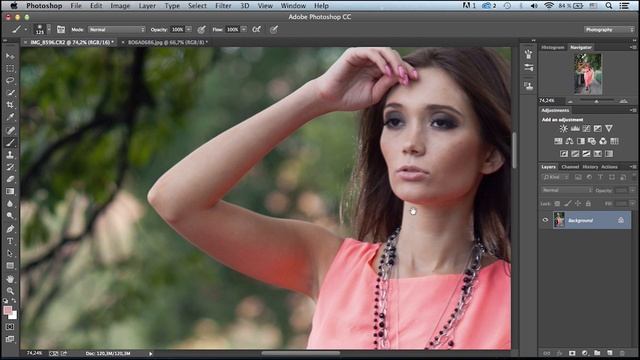Open the foreground color swatch
The height and width of the screenshot is (360, 640).
tap(8, 310)
